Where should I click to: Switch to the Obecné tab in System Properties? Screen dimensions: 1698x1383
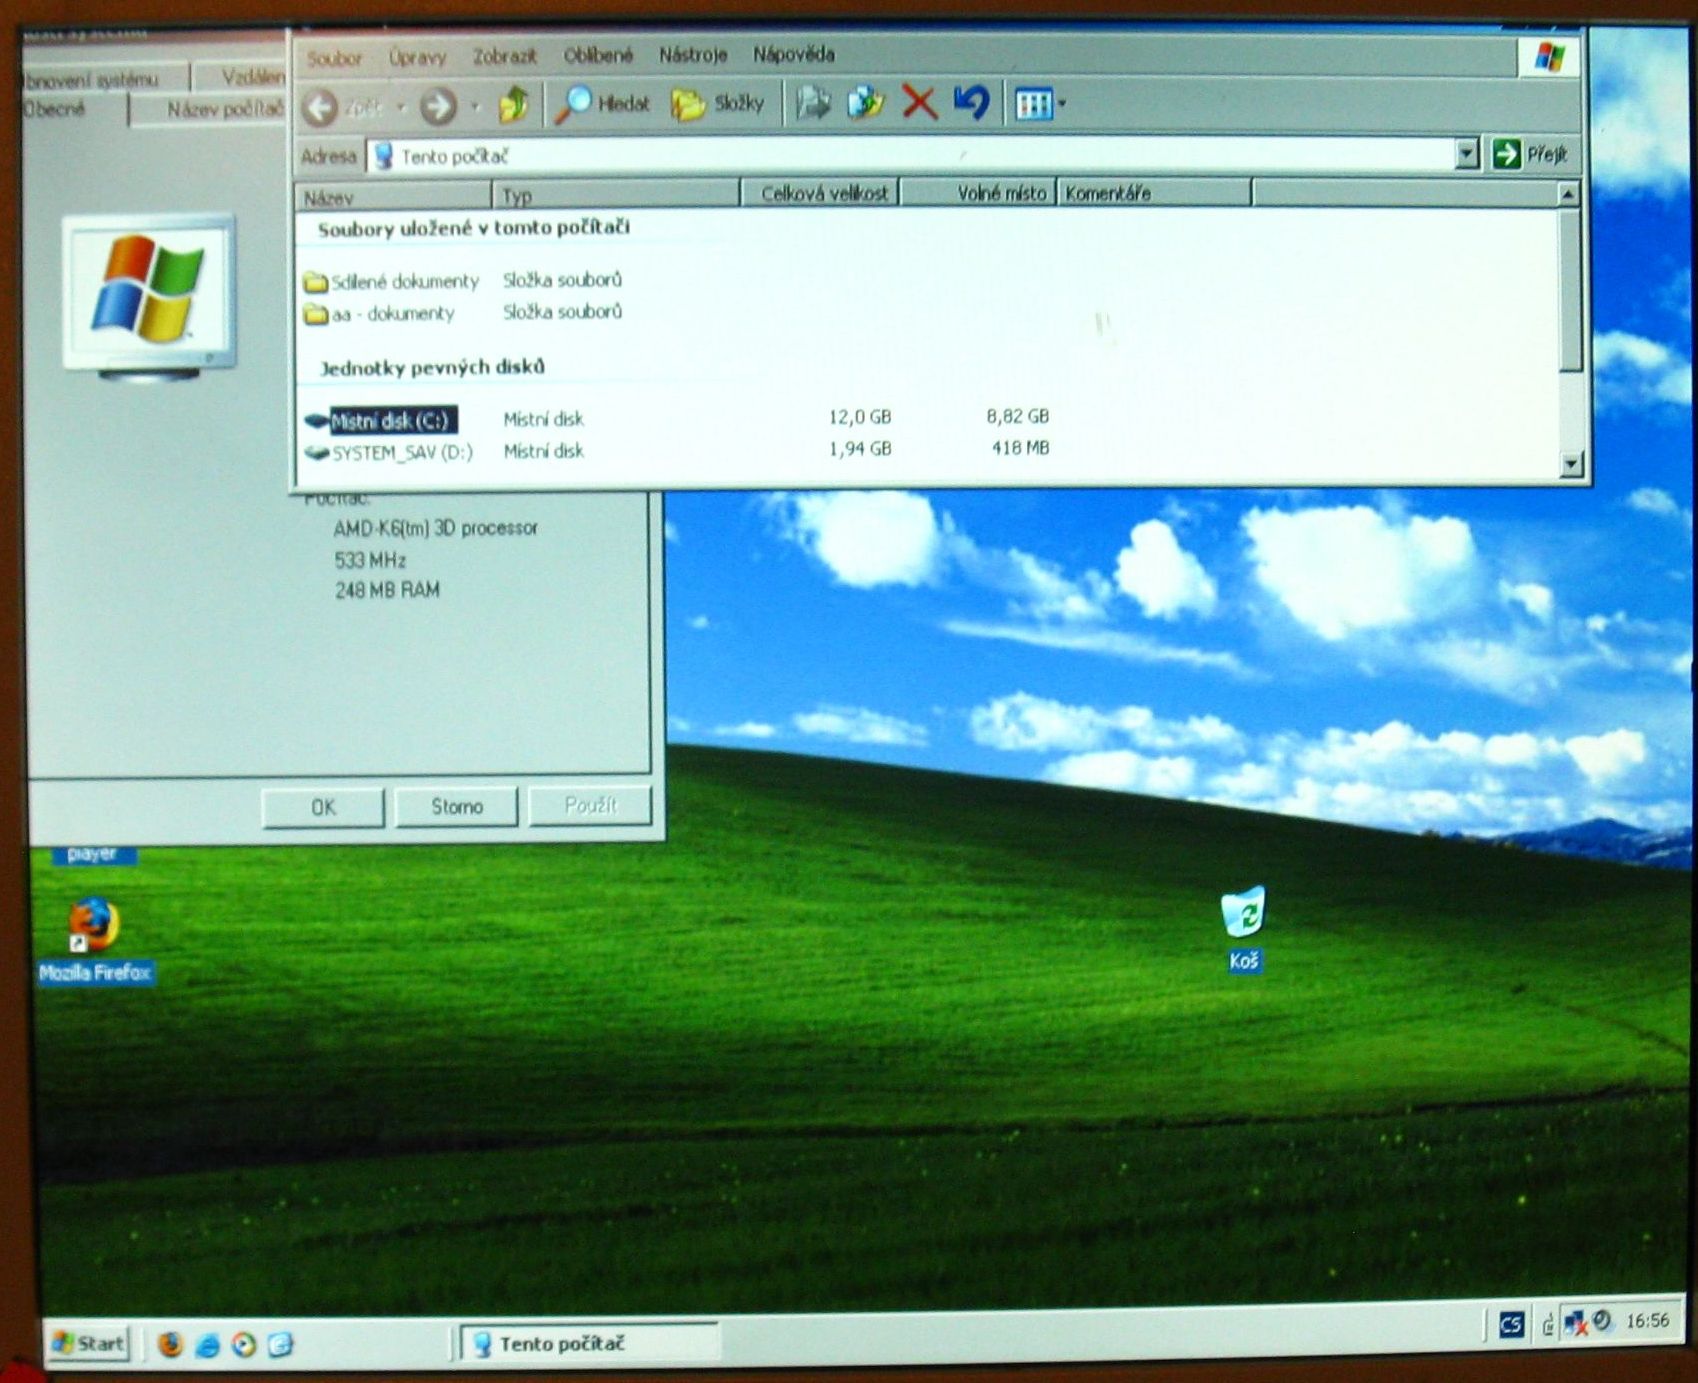[76, 109]
